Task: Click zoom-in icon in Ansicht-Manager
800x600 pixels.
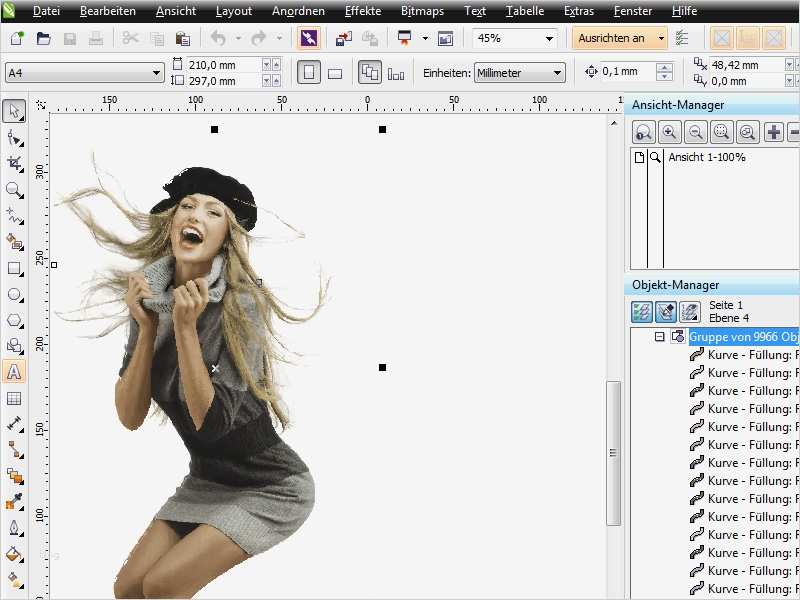Action: (x=669, y=132)
